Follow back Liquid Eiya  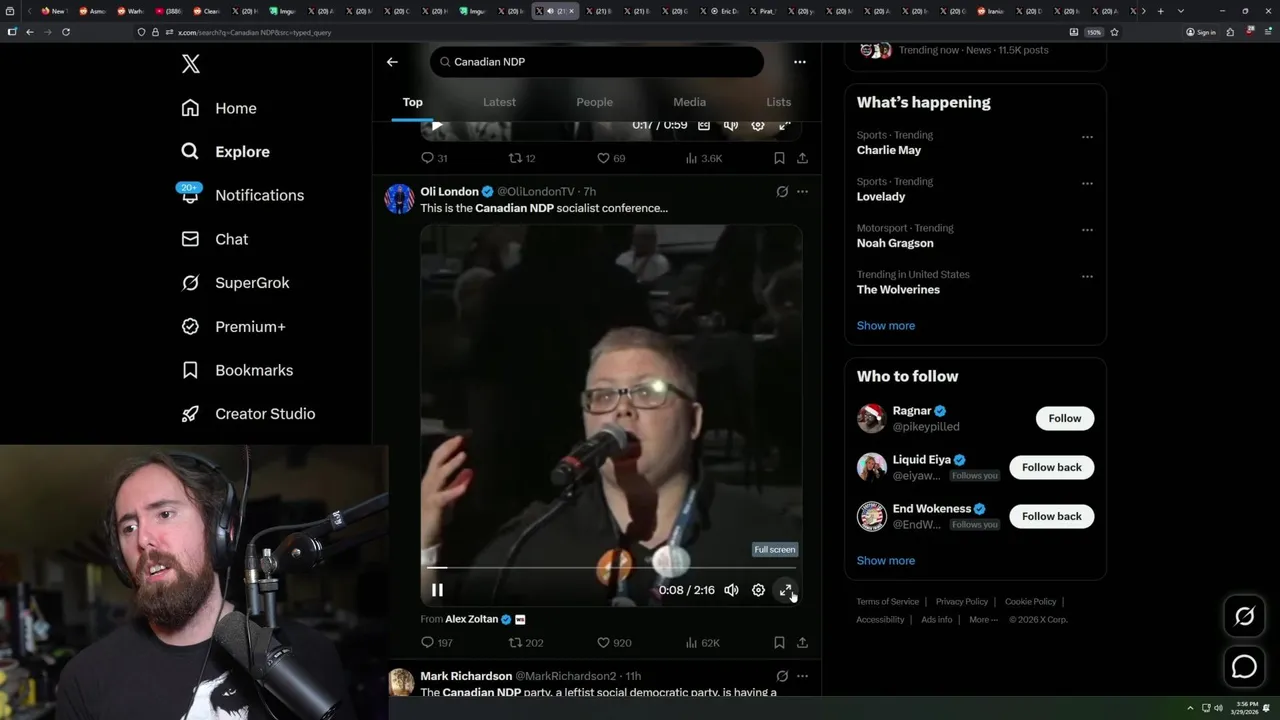(x=1051, y=467)
